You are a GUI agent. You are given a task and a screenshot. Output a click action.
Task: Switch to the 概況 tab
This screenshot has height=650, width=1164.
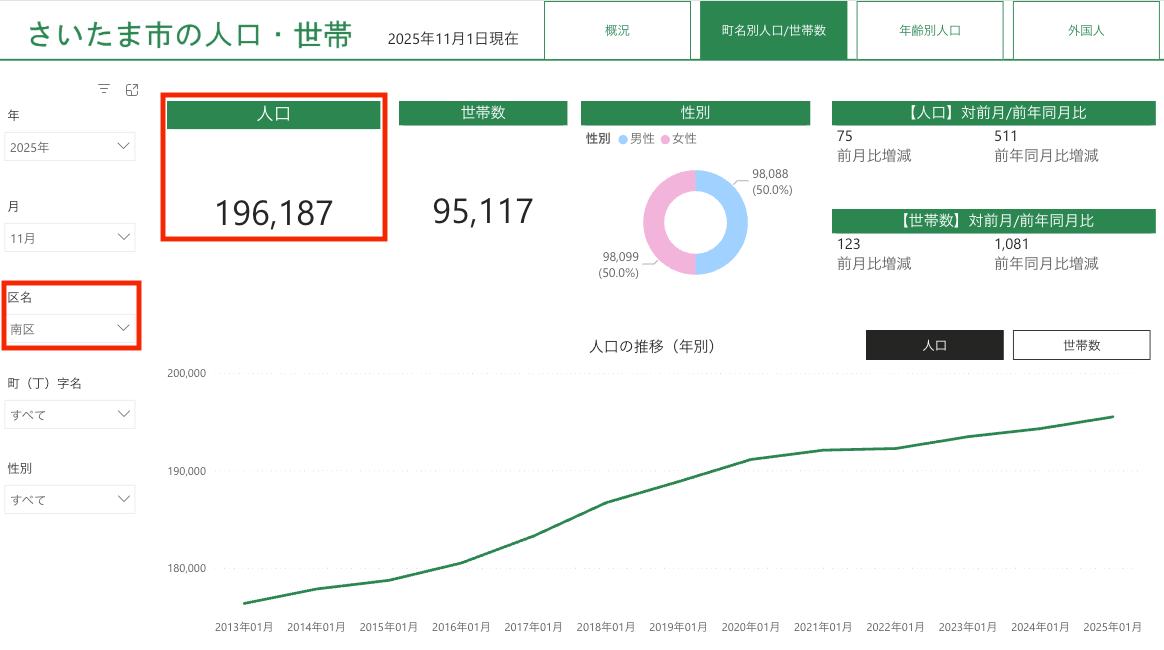click(x=617, y=30)
